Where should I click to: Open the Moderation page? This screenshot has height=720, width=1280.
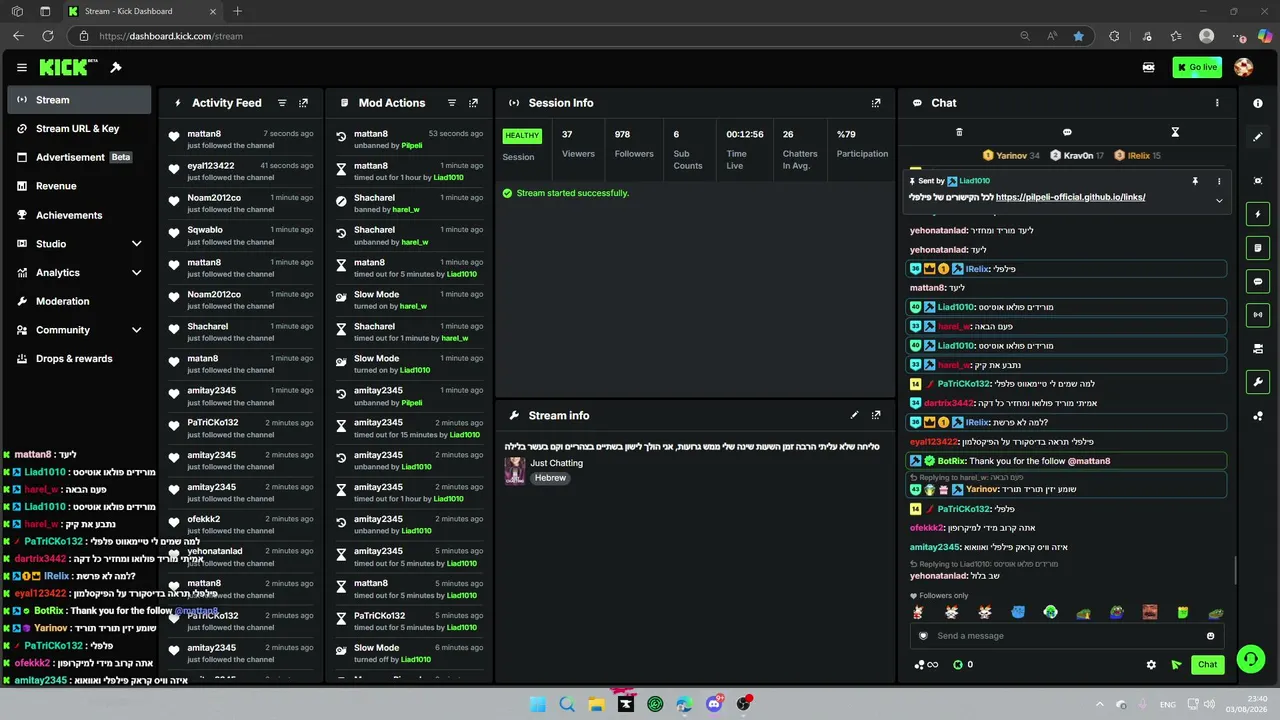(79, 301)
